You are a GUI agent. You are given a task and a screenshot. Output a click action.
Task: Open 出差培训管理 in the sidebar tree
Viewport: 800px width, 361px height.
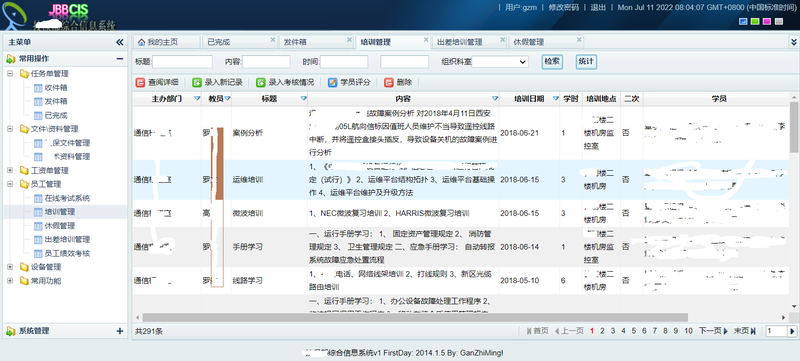click(67, 239)
